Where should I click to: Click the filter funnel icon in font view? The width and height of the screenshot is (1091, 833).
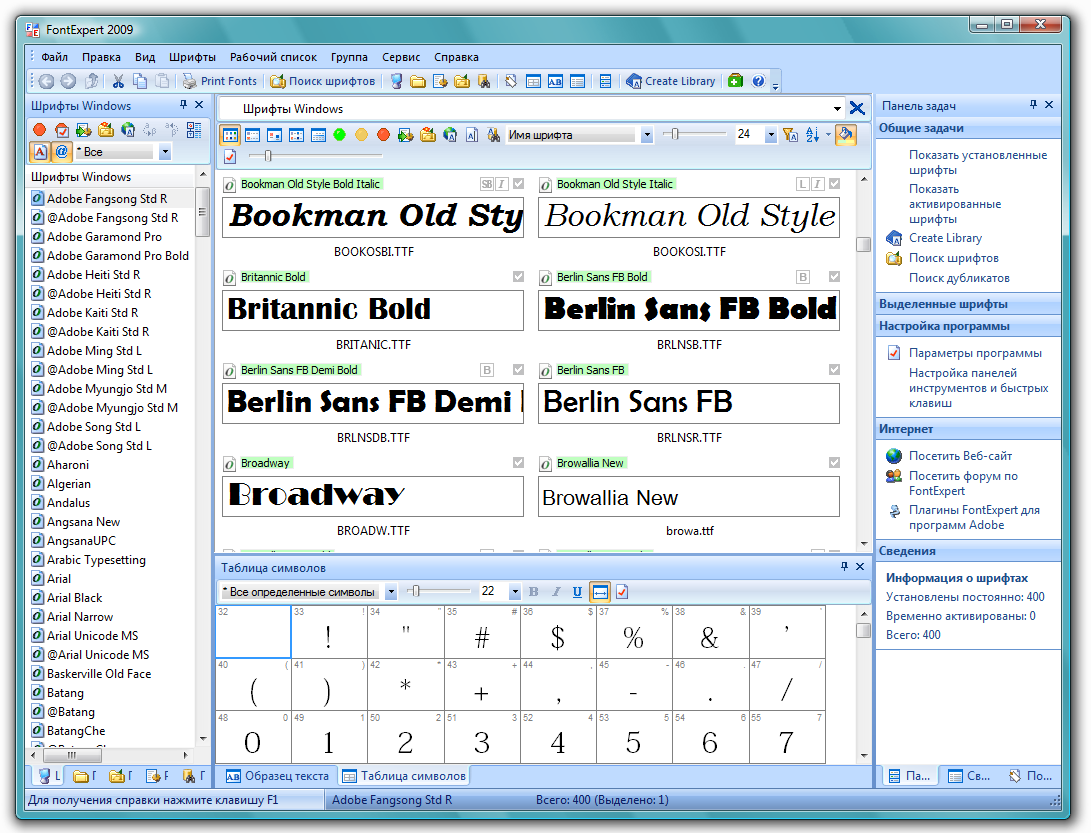pos(790,135)
